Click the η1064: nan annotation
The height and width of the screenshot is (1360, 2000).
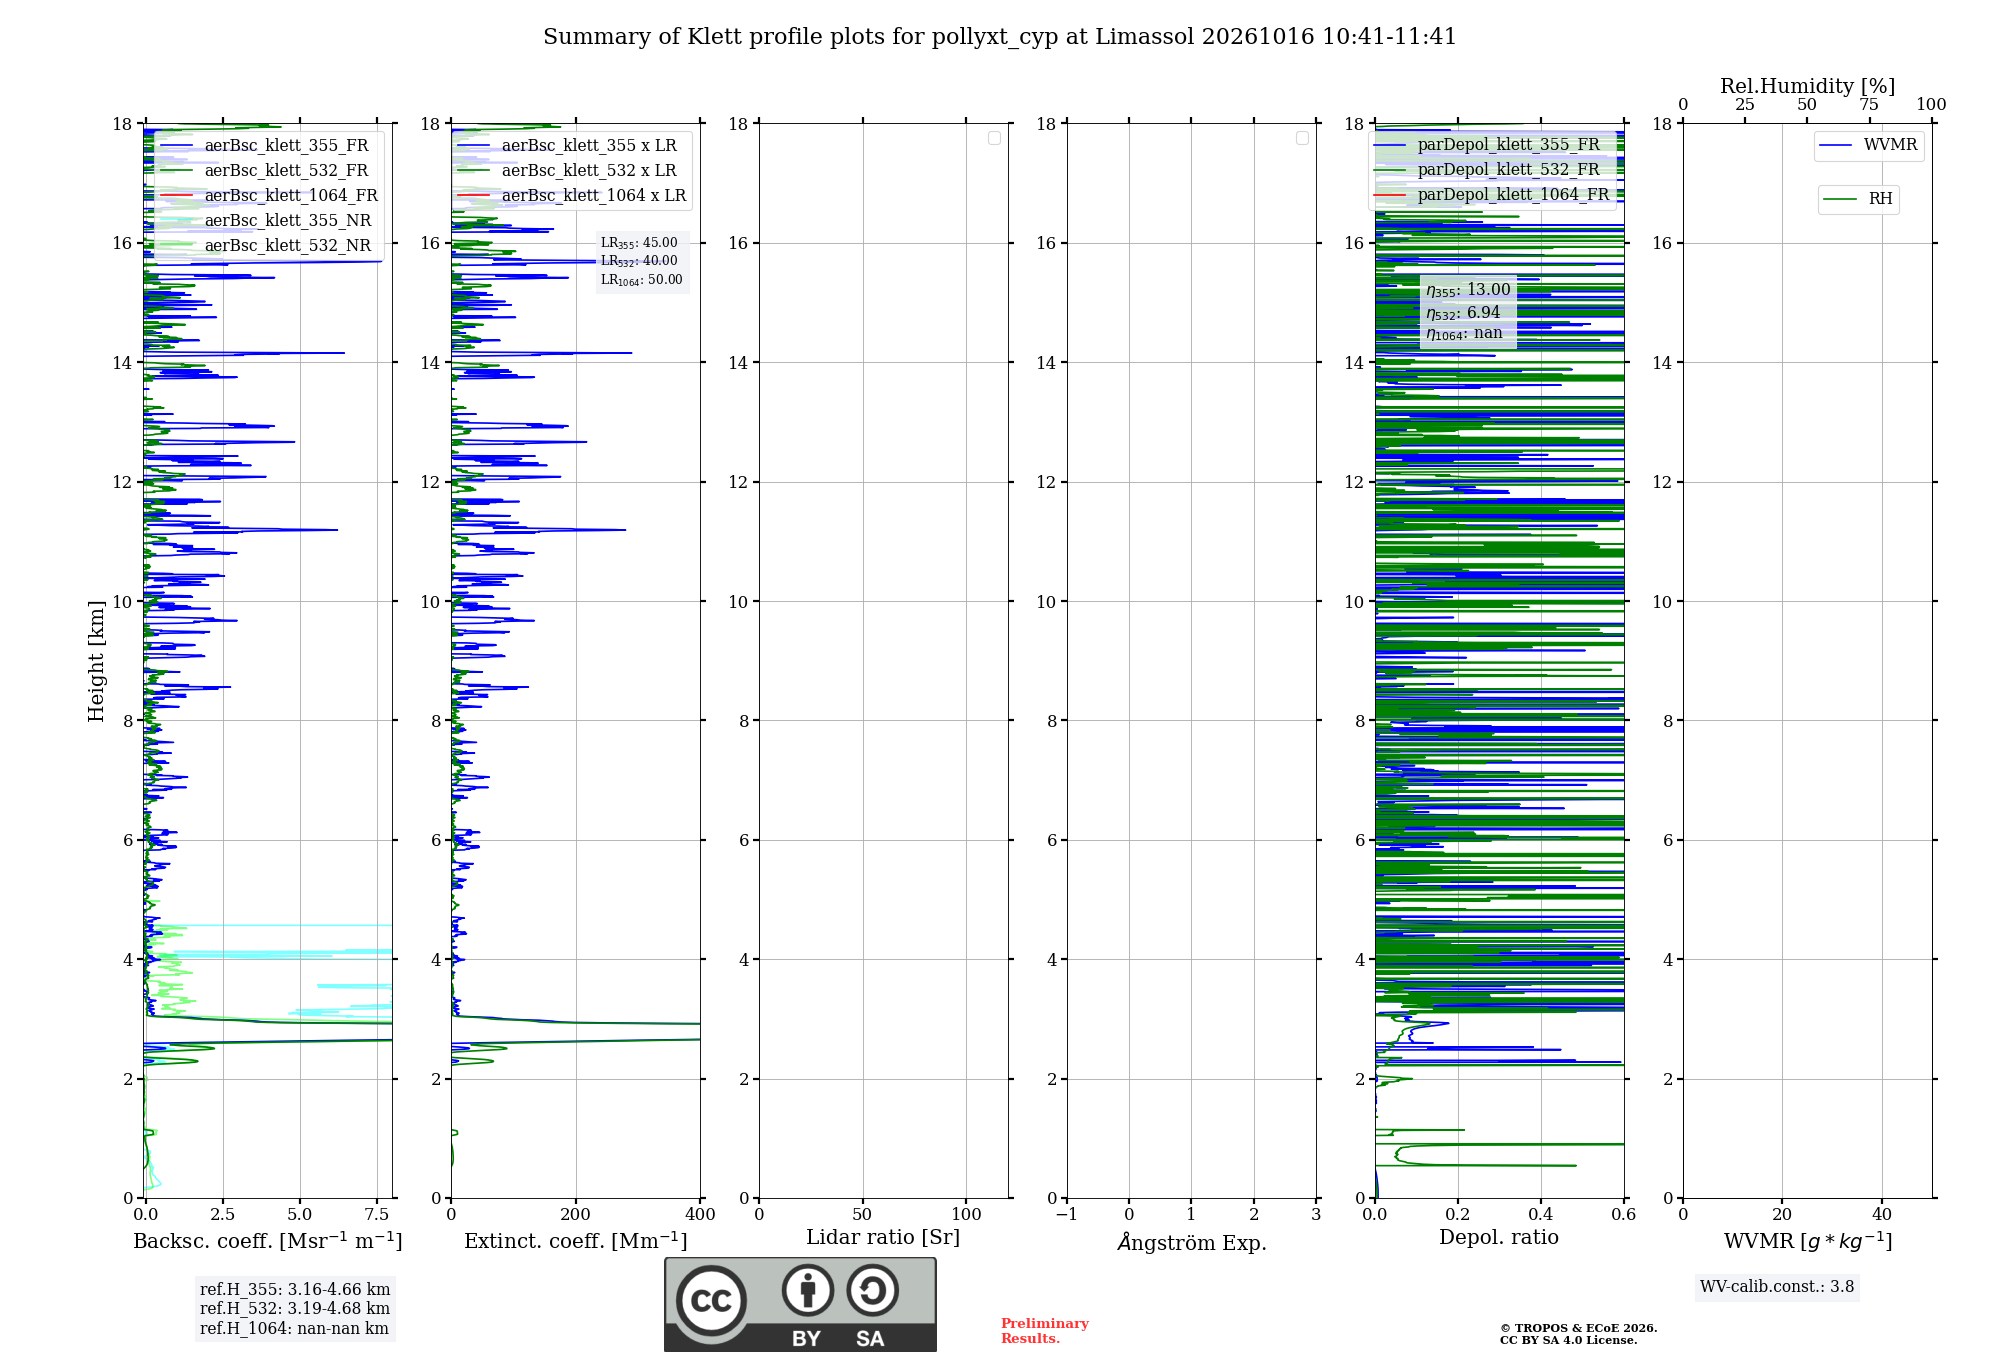click(x=1464, y=334)
